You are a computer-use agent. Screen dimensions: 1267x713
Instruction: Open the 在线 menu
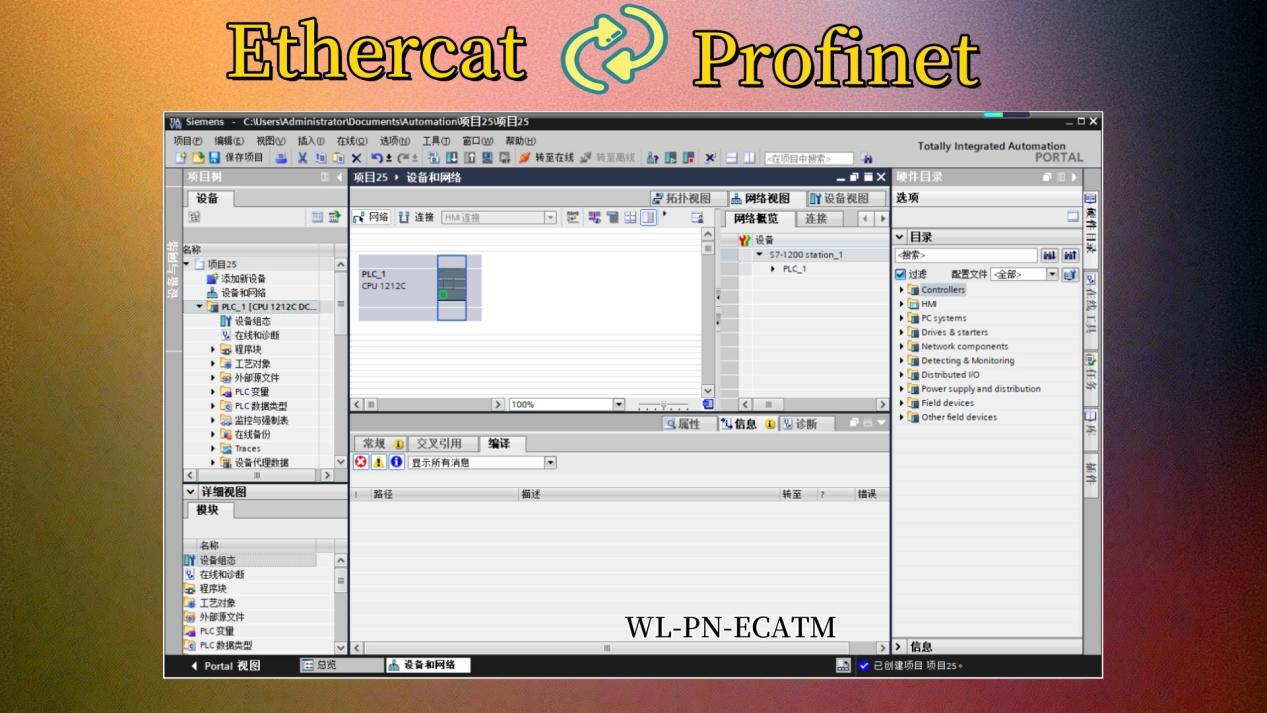coord(352,141)
